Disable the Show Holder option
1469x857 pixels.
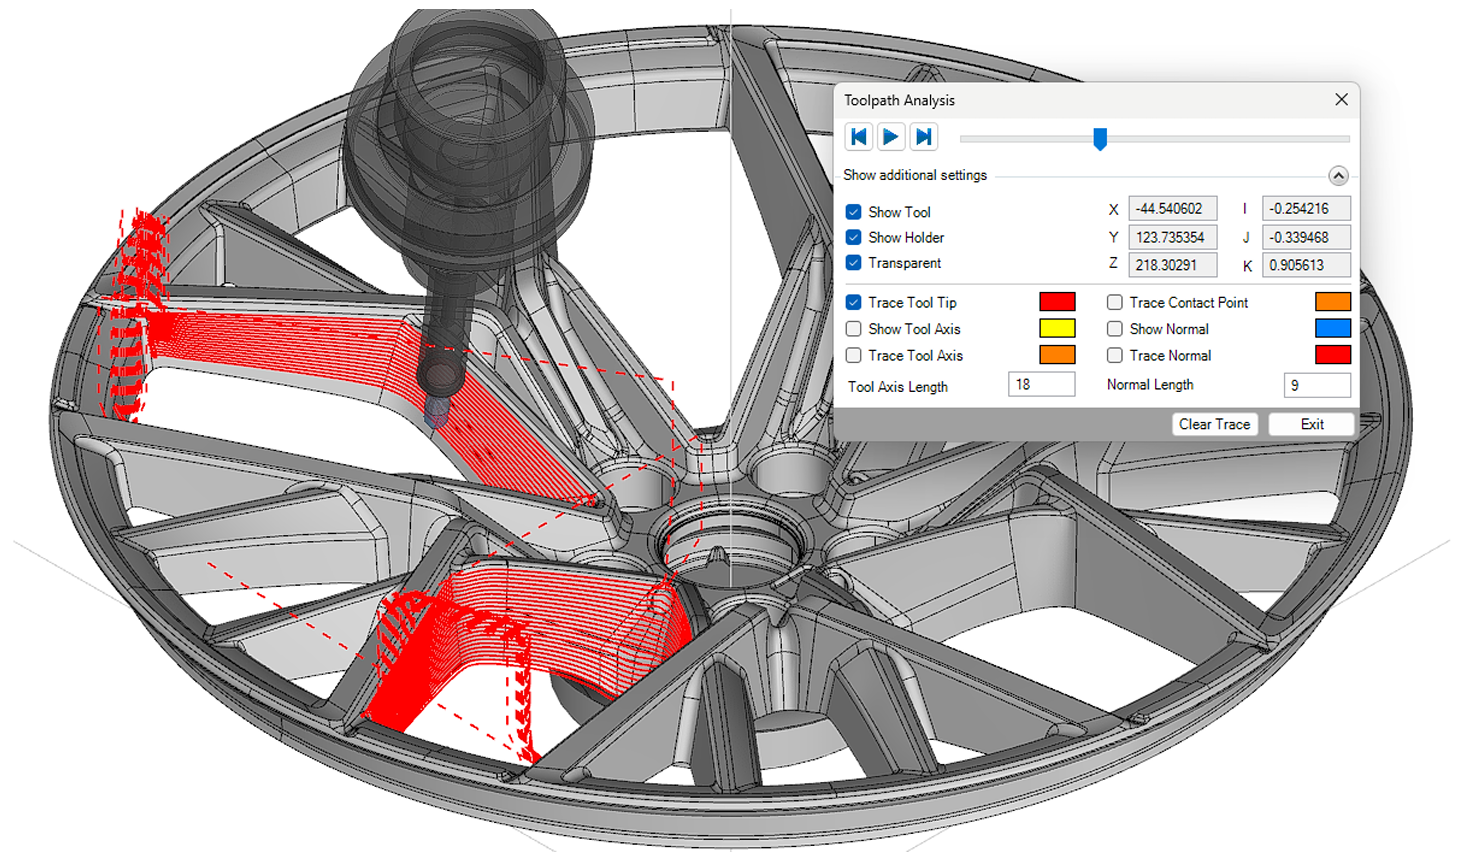(x=853, y=237)
